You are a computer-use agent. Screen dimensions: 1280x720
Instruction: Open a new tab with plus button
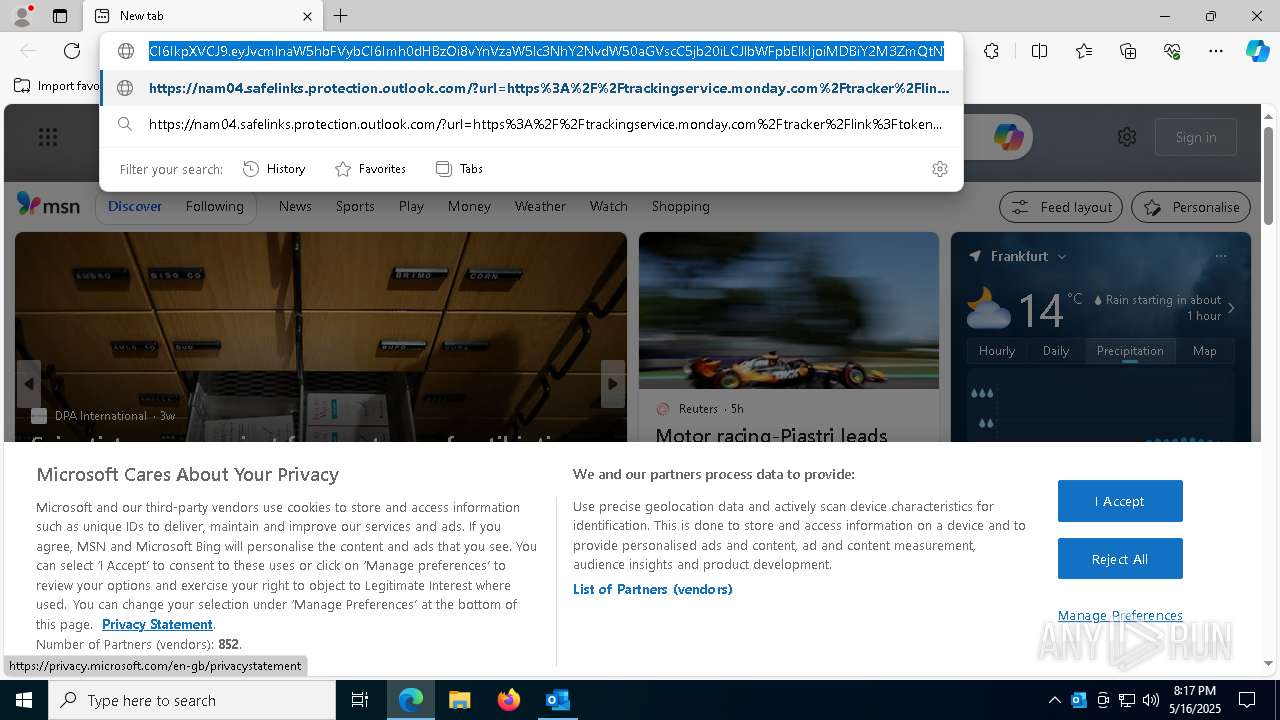click(x=341, y=16)
